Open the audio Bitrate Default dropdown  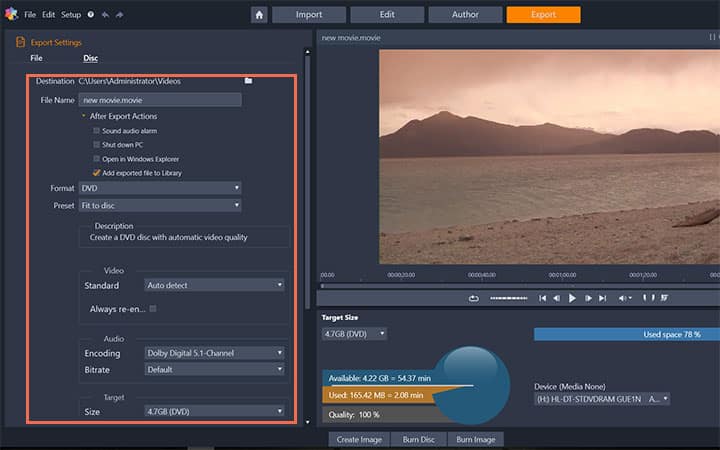coord(214,370)
